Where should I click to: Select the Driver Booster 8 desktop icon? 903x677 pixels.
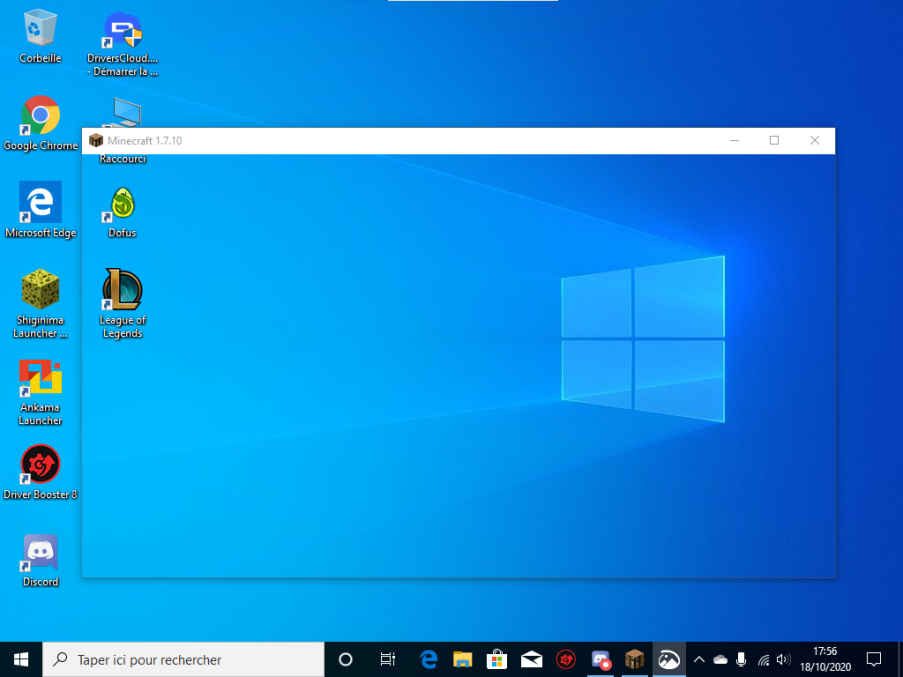[40, 471]
